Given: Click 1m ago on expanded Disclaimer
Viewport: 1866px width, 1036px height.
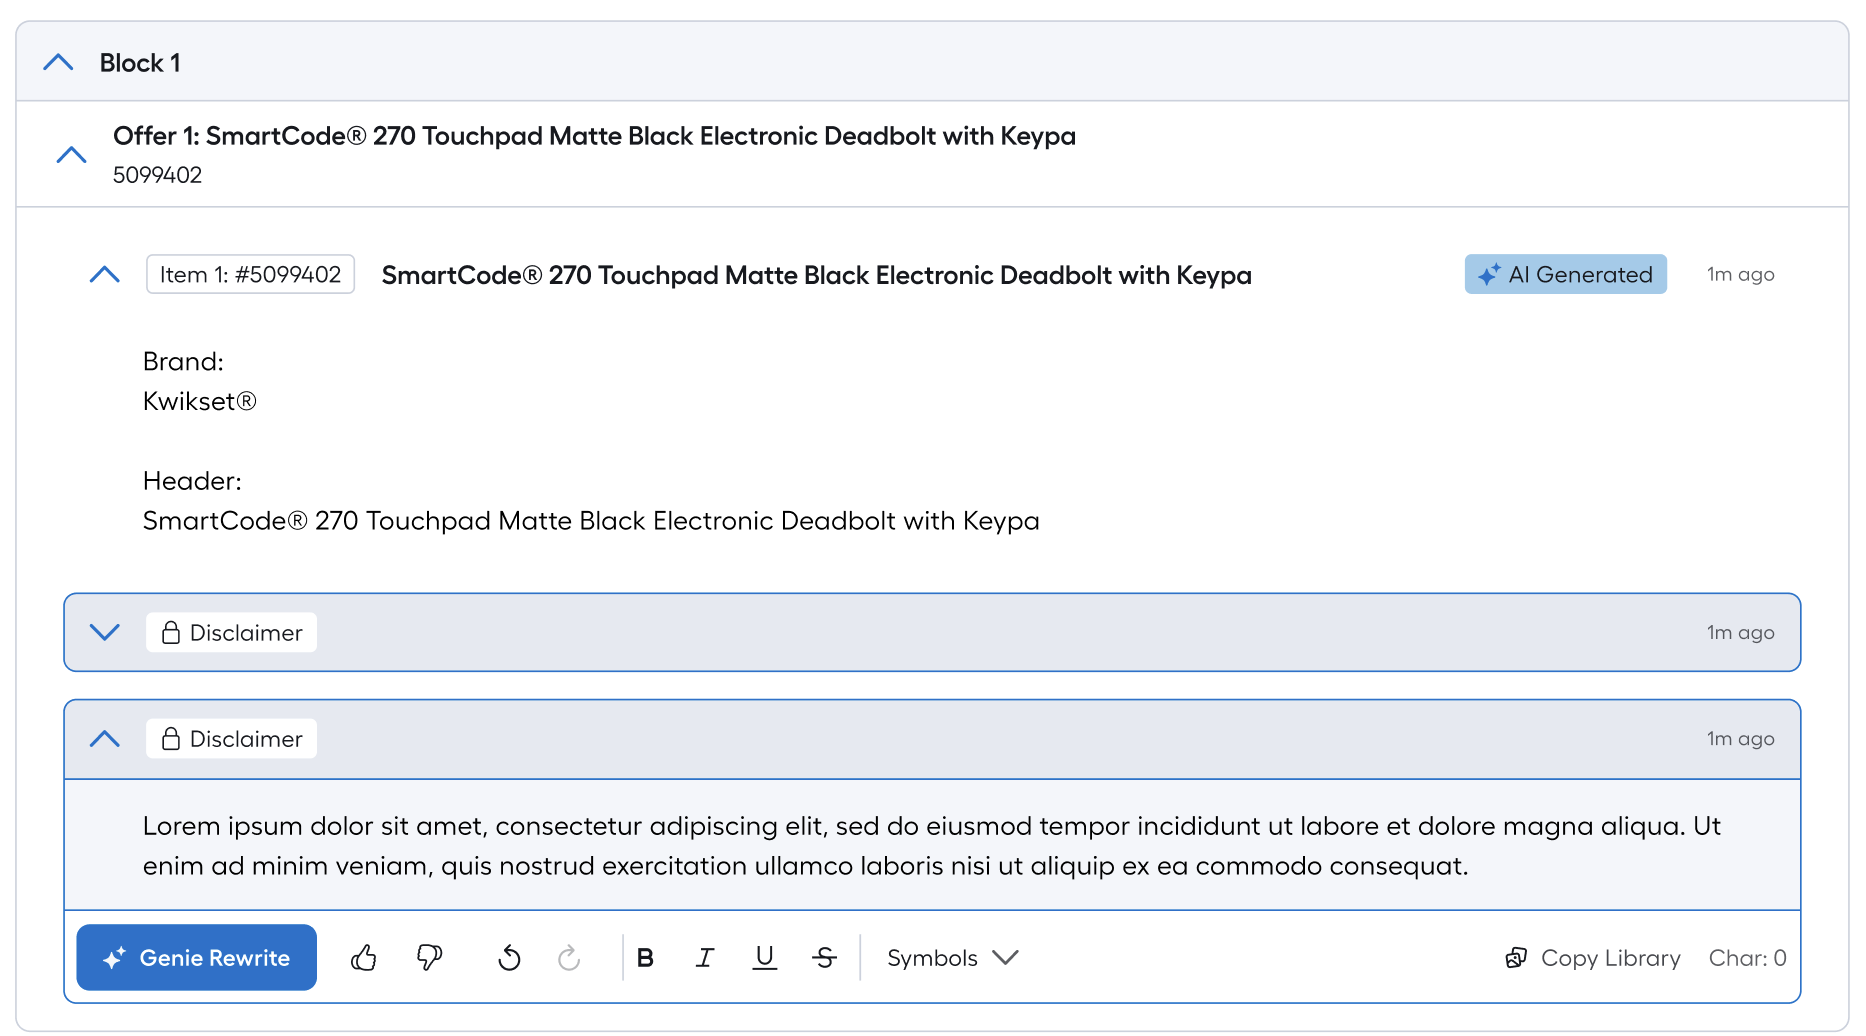Looking at the screenshot, I should 1740,739.
